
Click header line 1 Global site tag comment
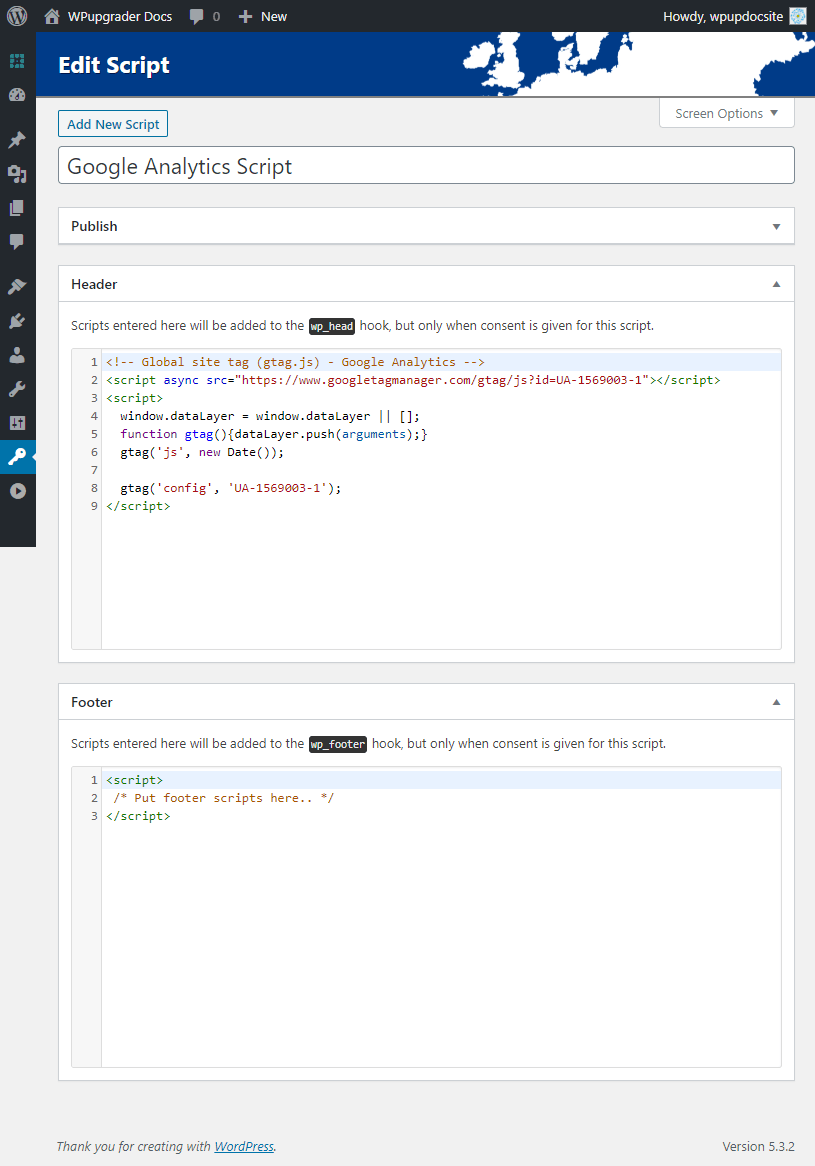pos(295,362)
